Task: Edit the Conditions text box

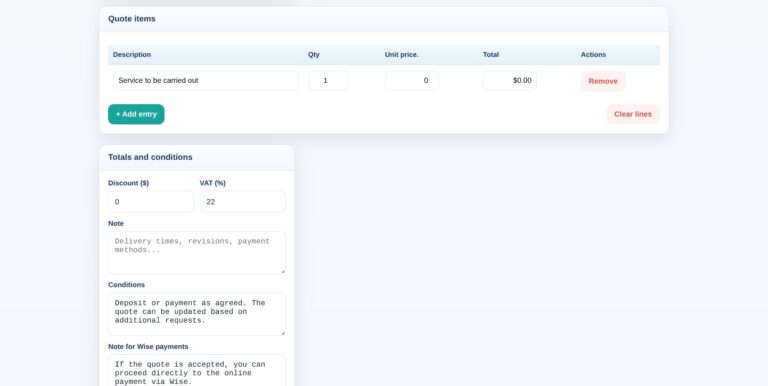Action: [x=196, y=314]
